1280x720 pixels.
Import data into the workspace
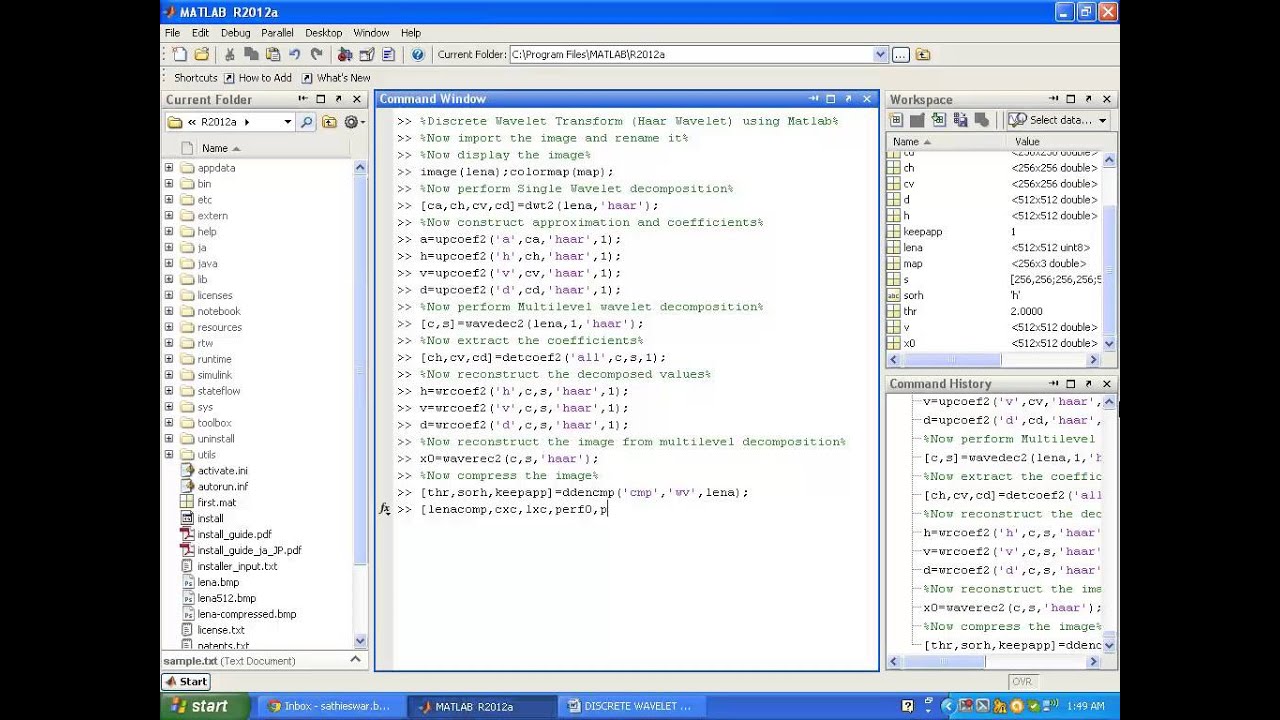pyautogui.click(x=938, y=120)
